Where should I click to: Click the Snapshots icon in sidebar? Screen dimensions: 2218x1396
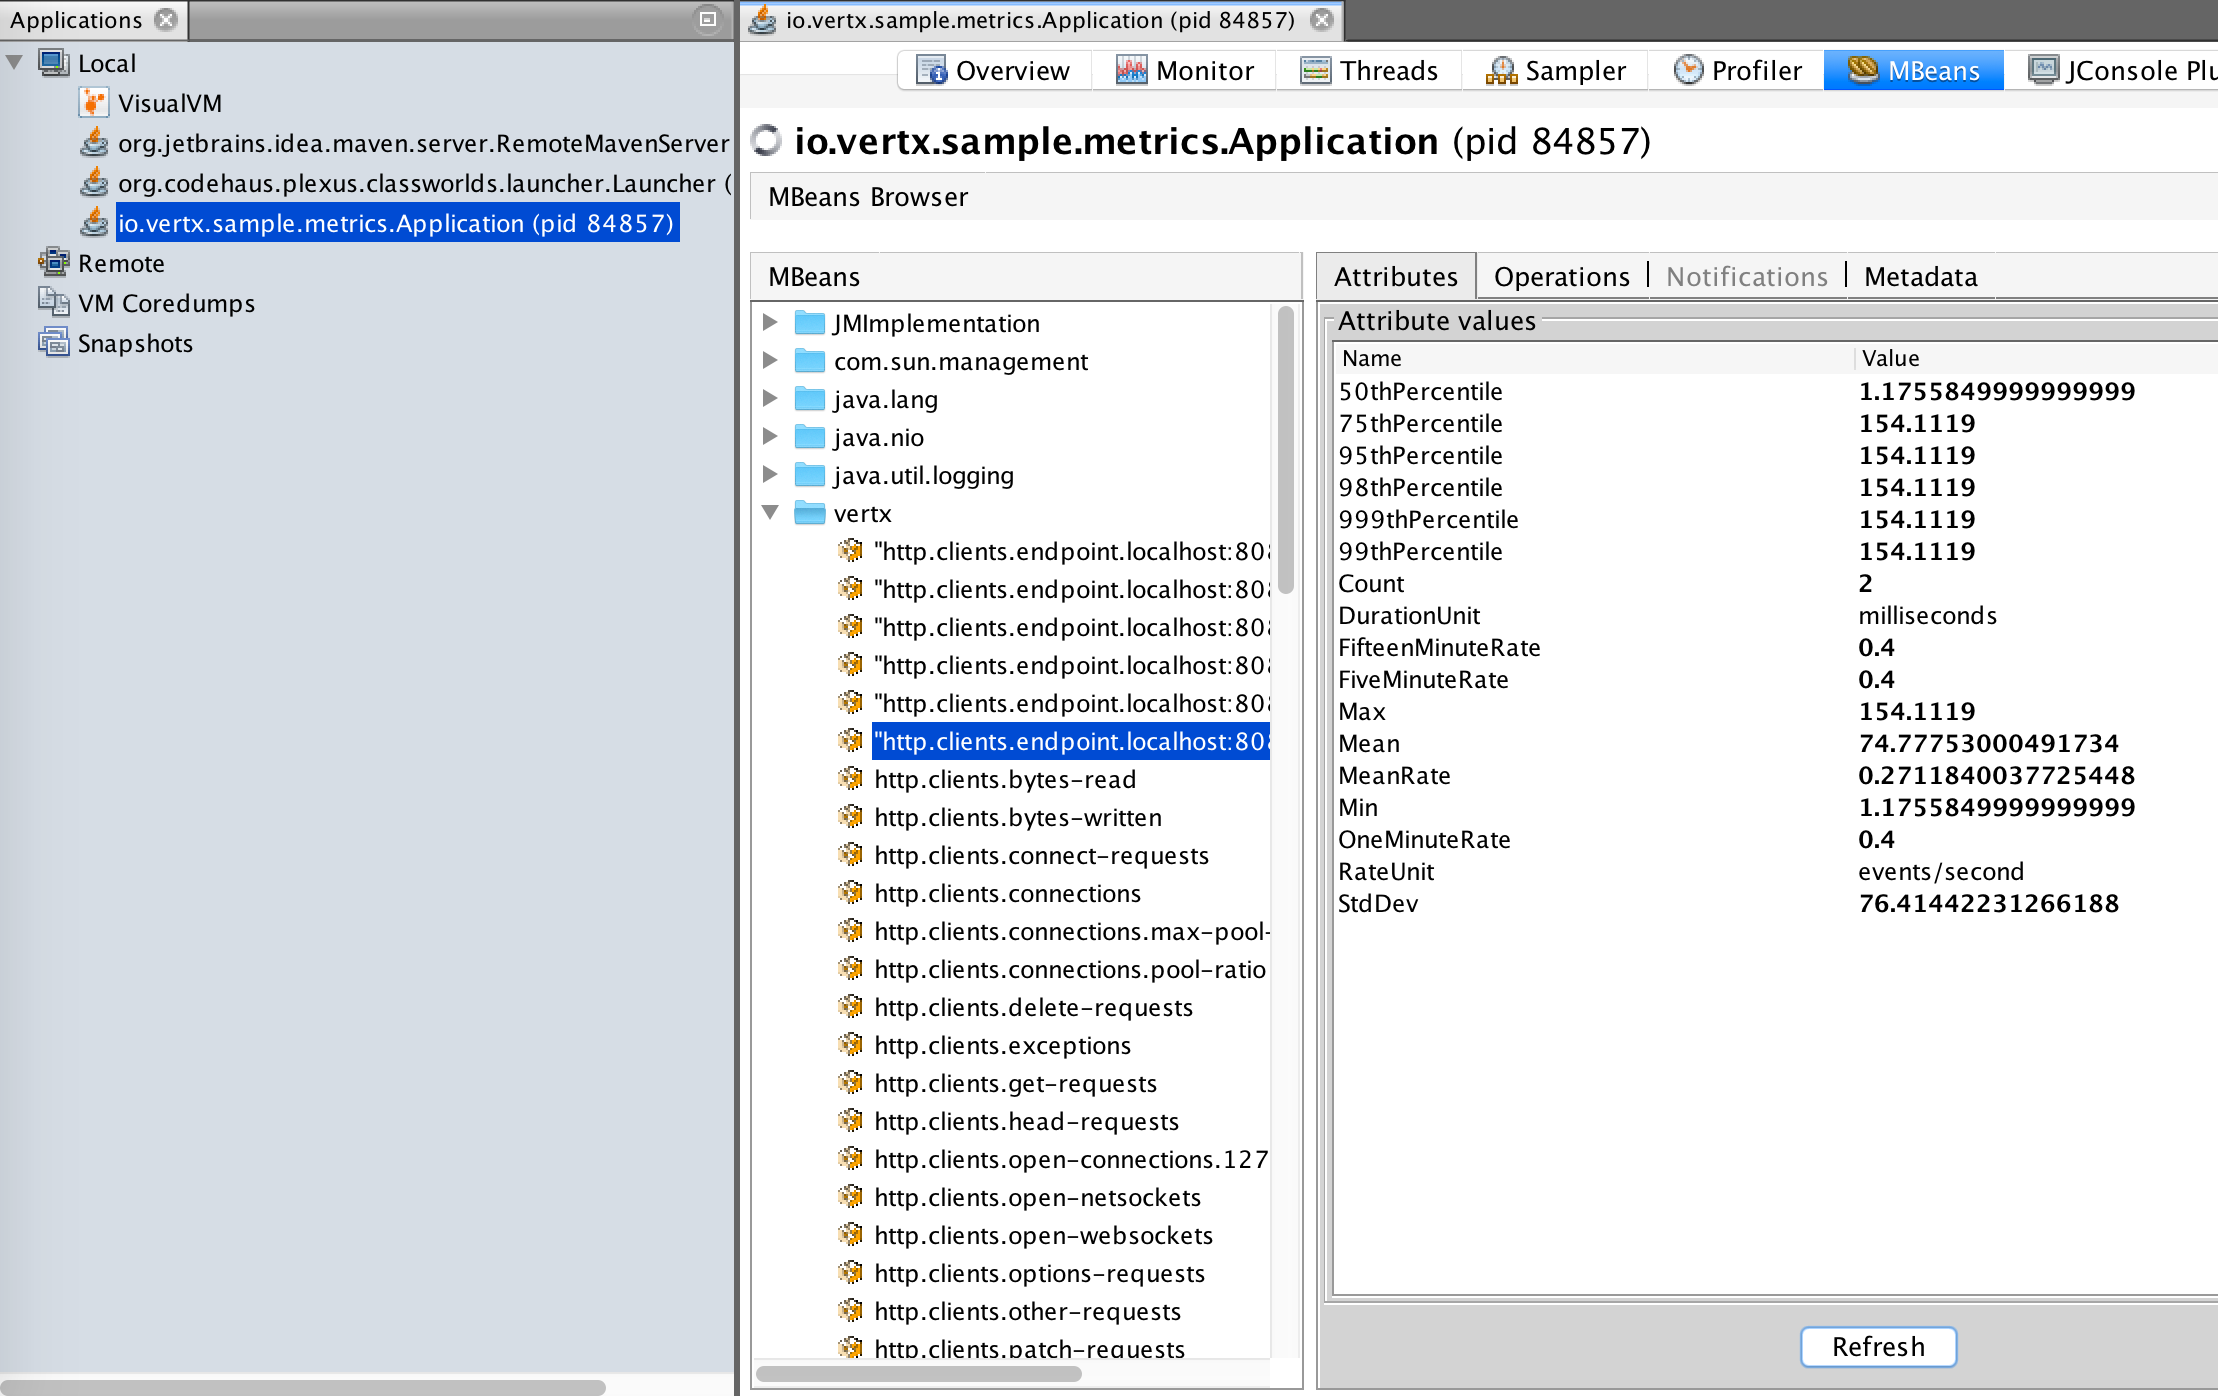53,343
